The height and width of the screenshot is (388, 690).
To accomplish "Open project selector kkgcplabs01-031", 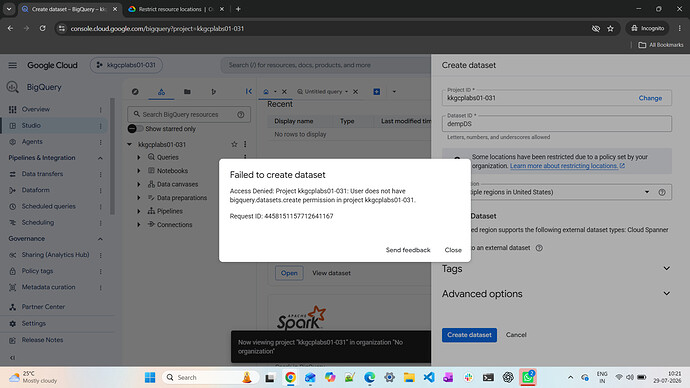I will click(126, 65).
